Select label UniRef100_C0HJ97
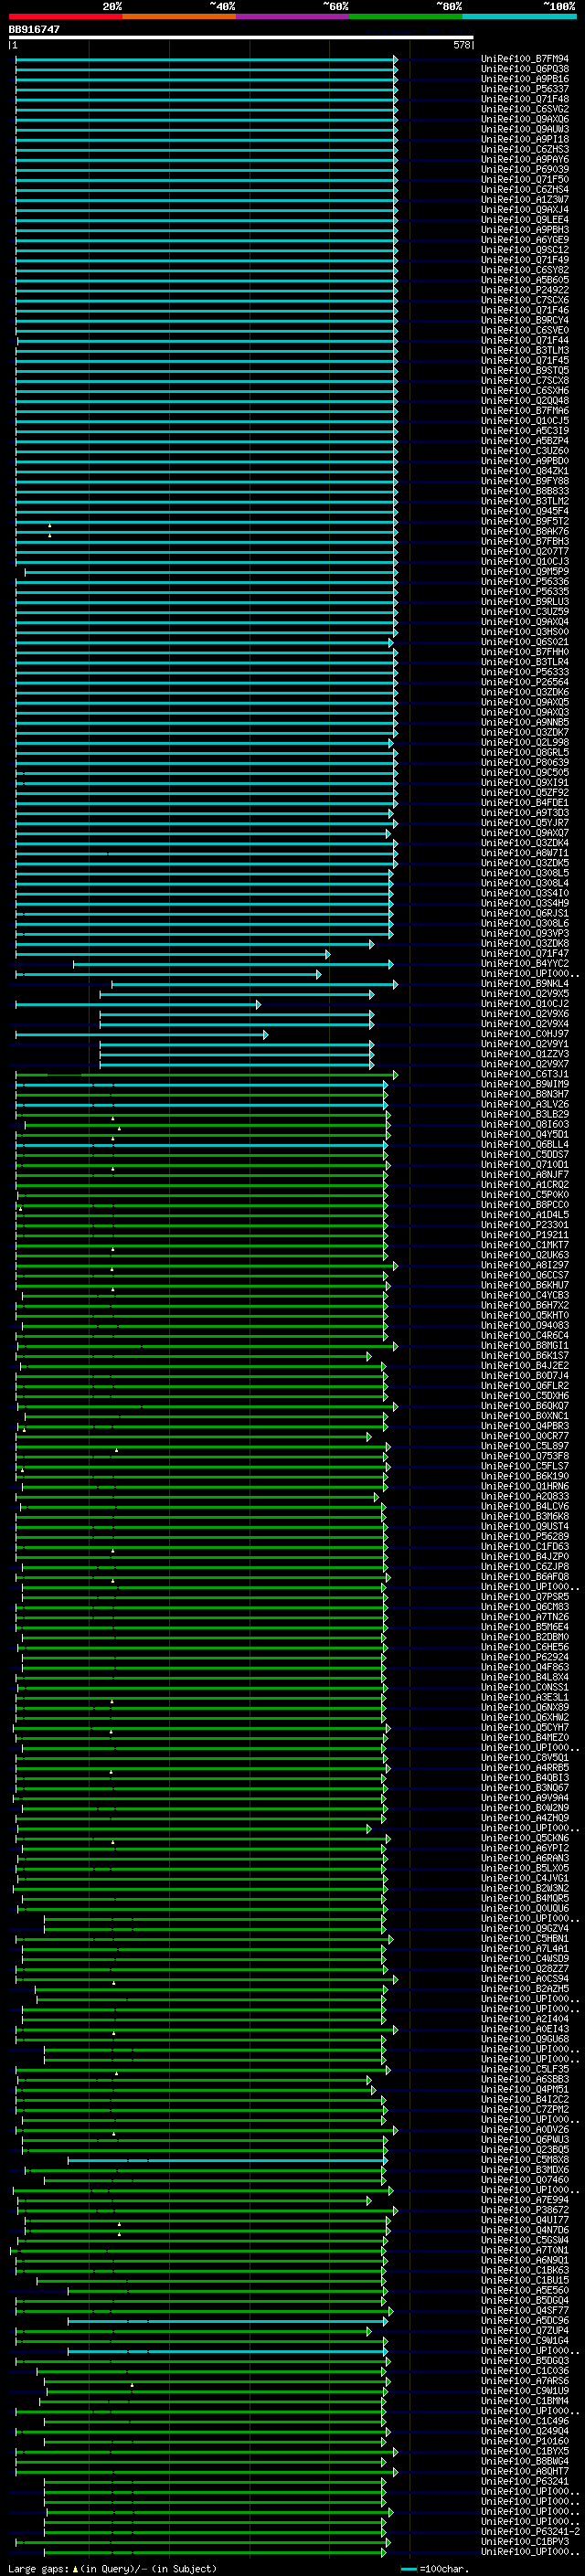 pyautogui.click(x=525, y=1034)
